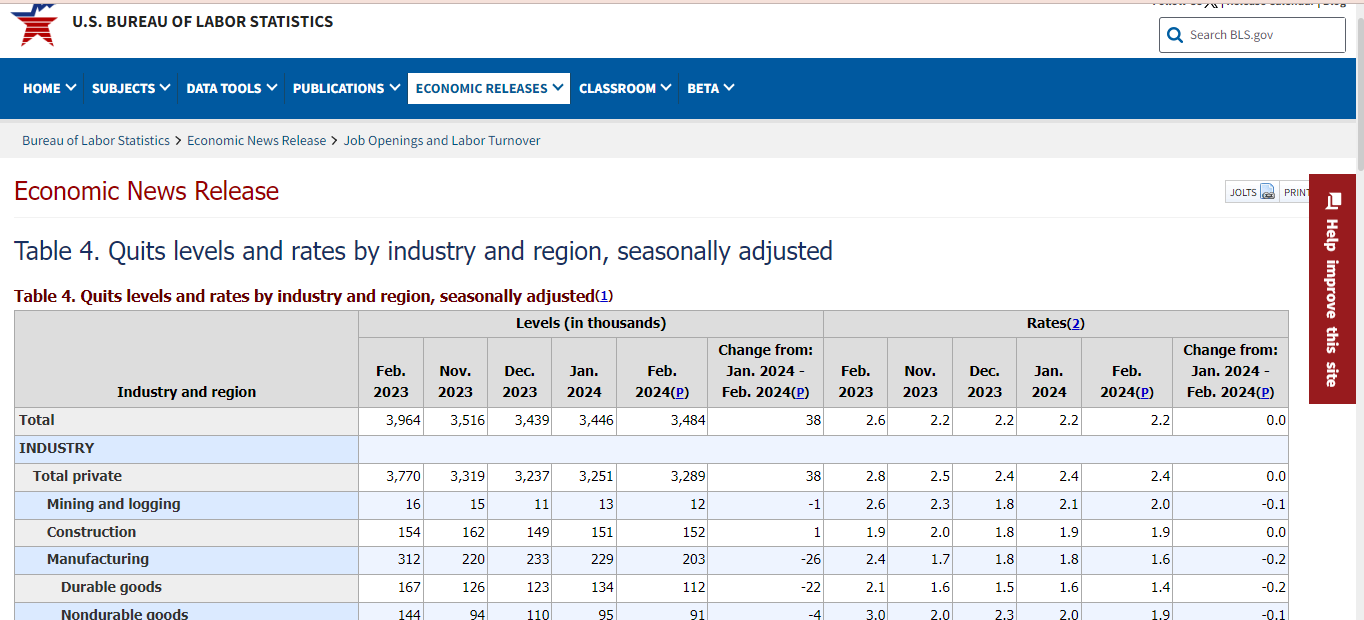Viewport: 1364px width, 620px height.
Task: Click the cell showing 3,289
Action: (x=662, y=477)
